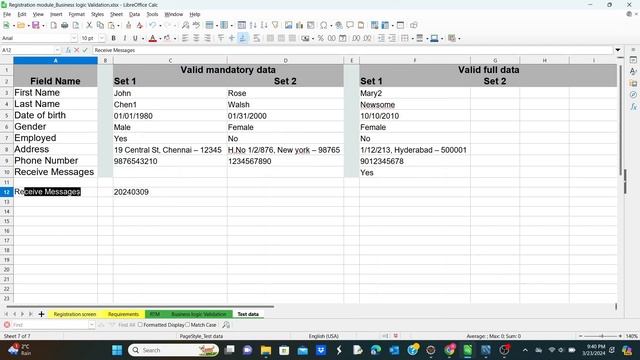Open the Function Wizard fx icon
640x360 pixels.
[x=68, y=50]
